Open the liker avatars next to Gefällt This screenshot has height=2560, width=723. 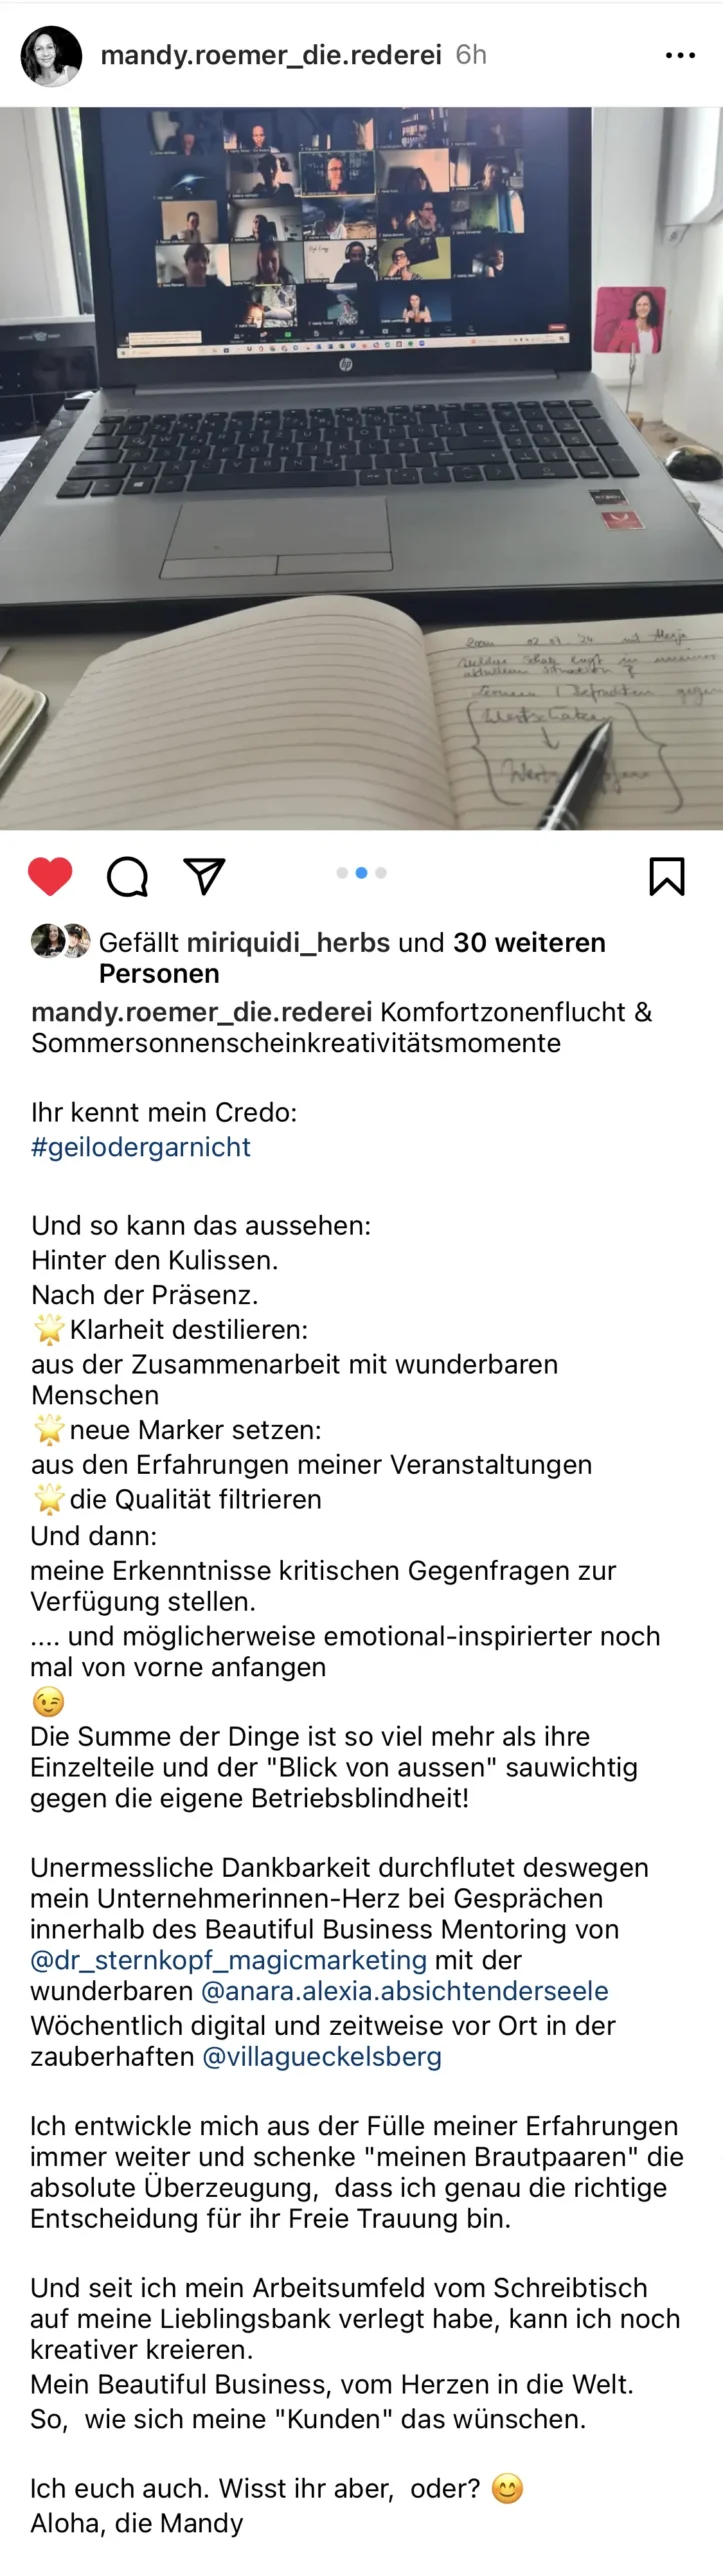click(x=61, y=941)
